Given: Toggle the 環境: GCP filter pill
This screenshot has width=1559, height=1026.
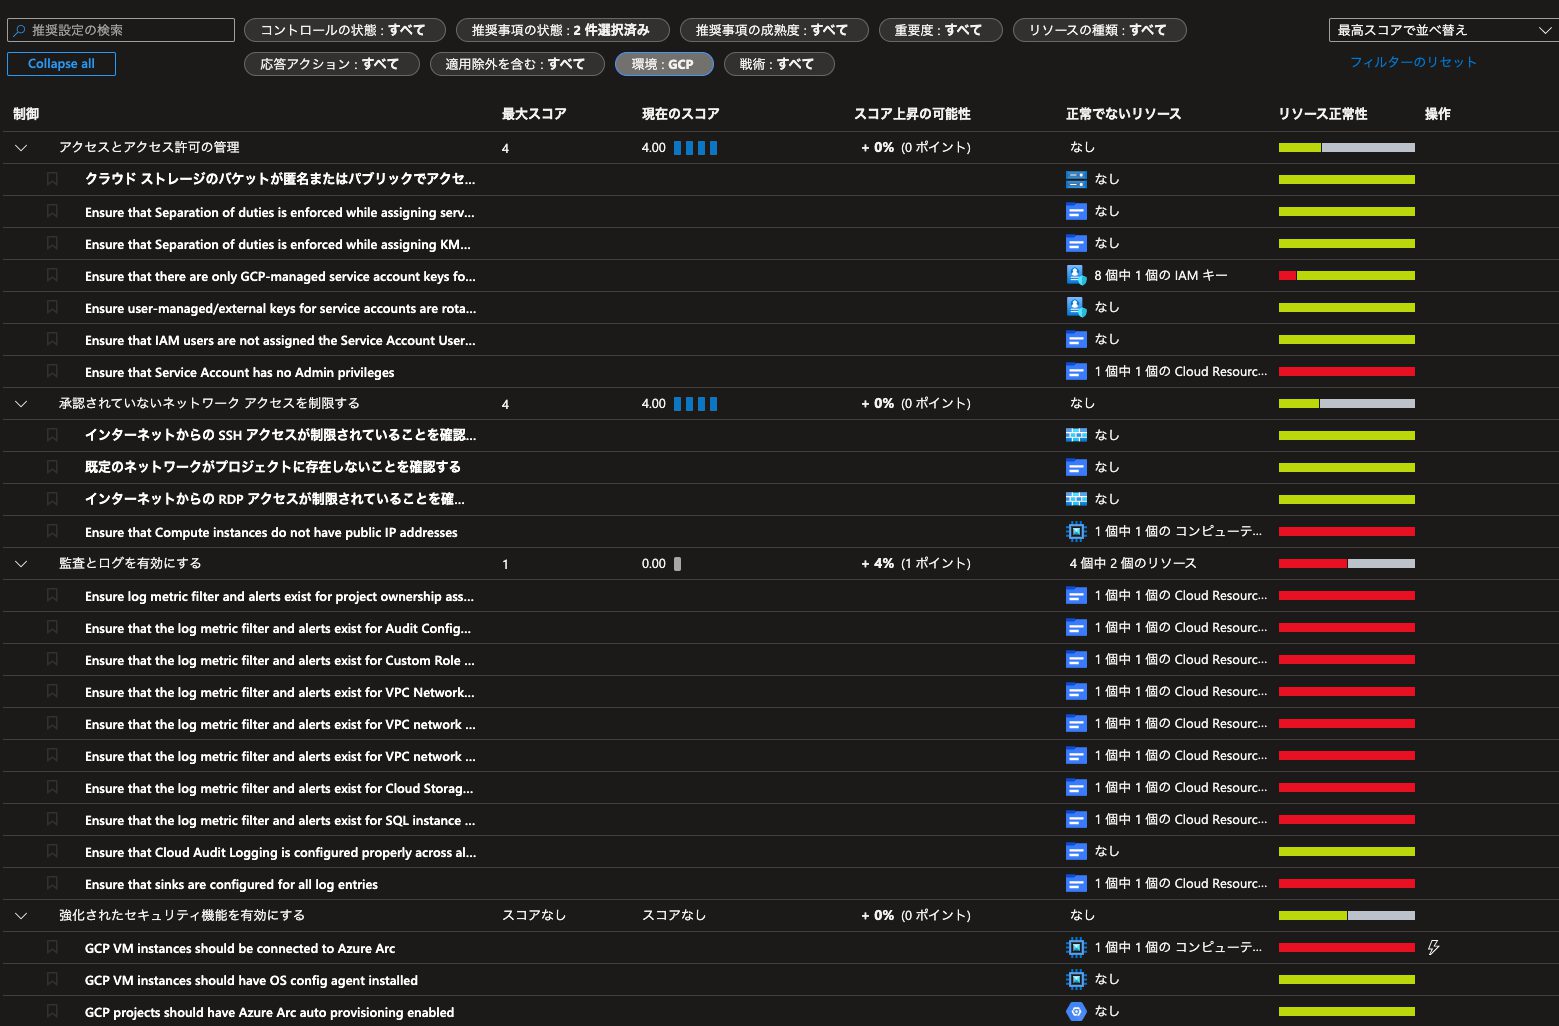Looking at the screenshot, I should (664, 63).
